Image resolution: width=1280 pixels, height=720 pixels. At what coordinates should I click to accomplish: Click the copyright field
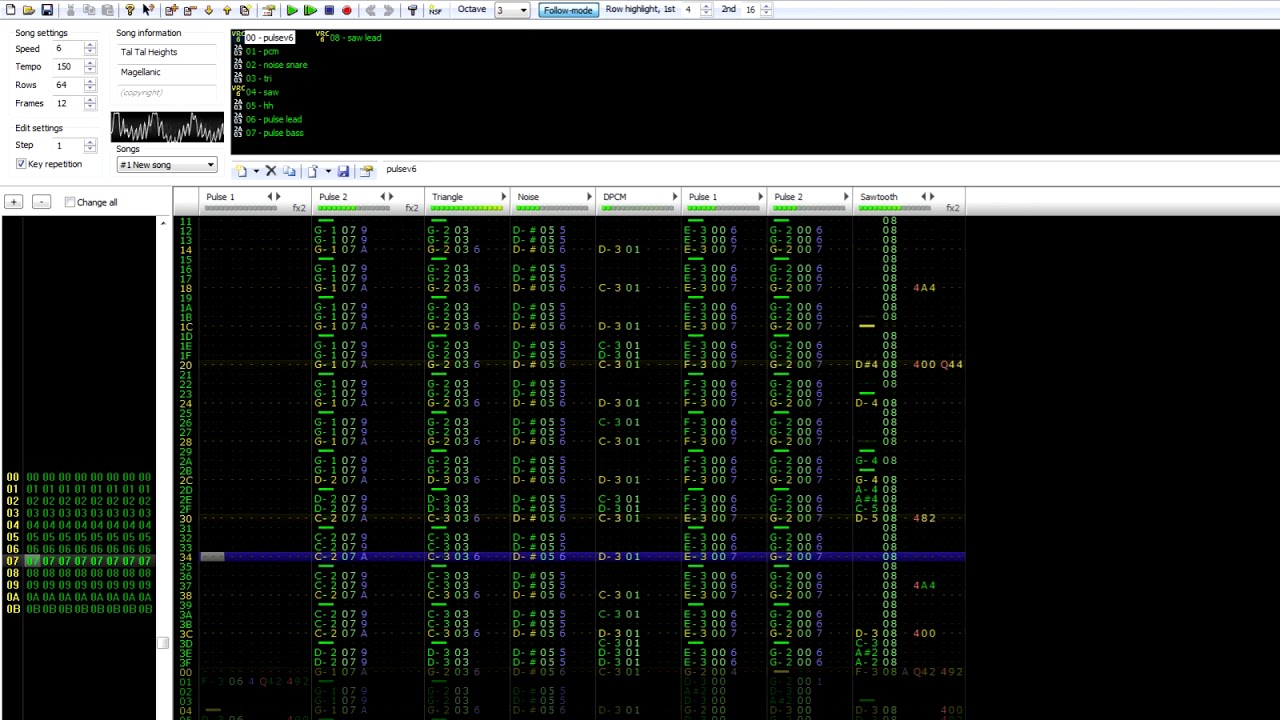[x=165, y=92]
